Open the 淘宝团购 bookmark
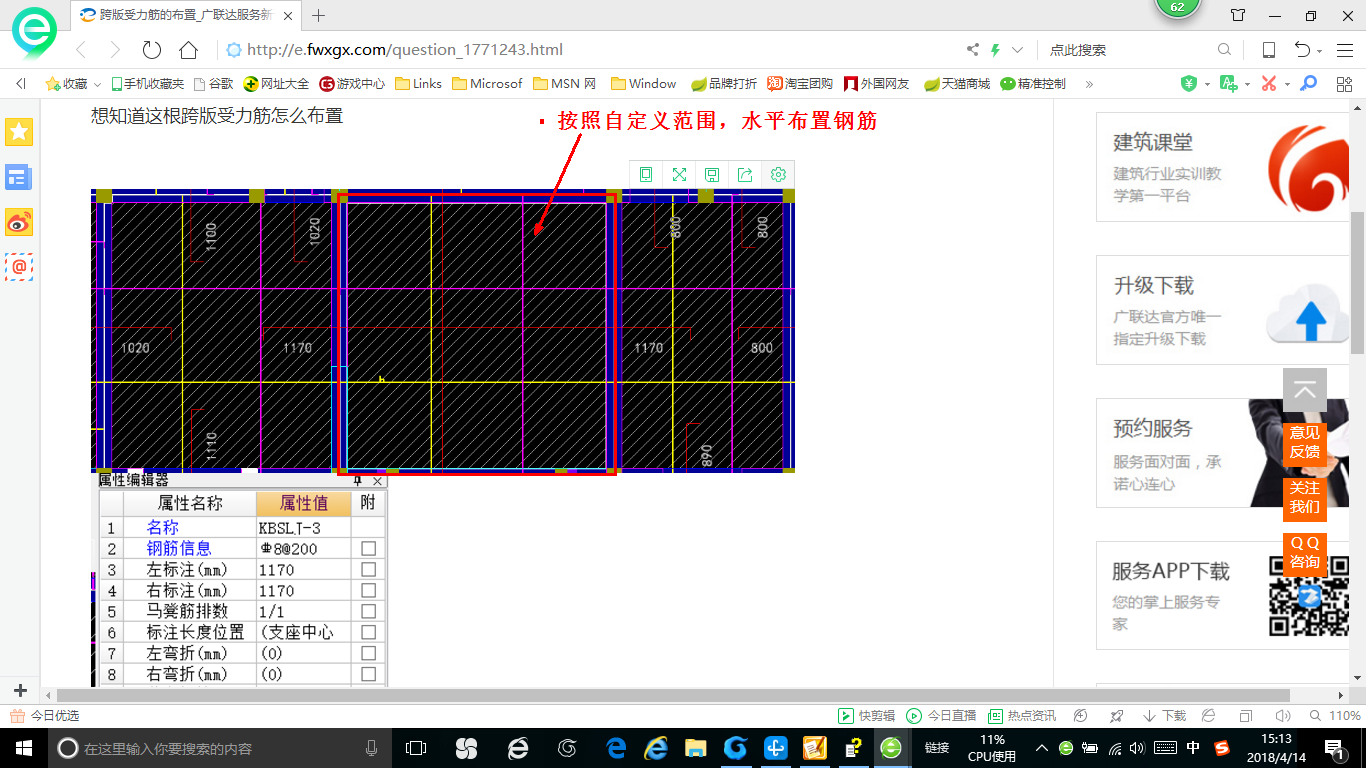 tap(800, 84)
